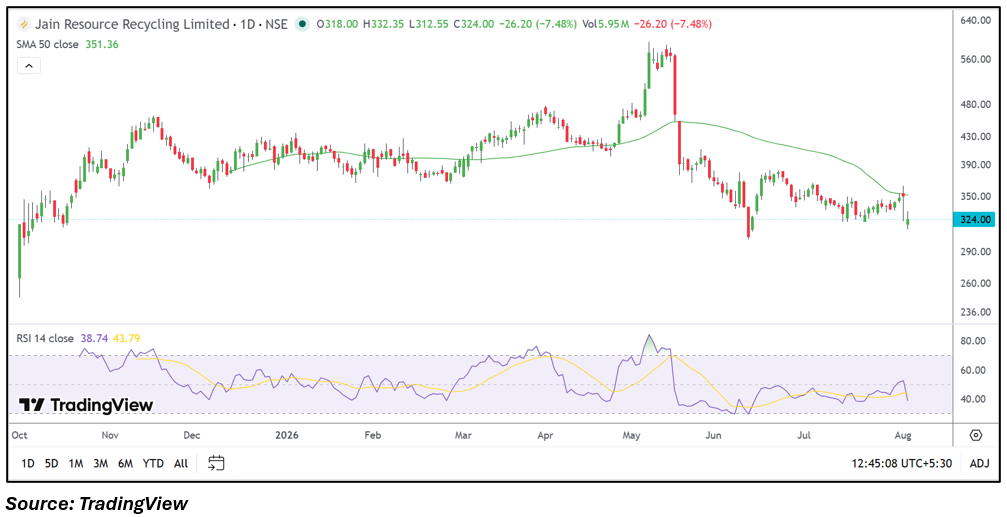The image size is (1007, 517).
Task: Select the RSI 14 close indicator legend
Action: pyautogui.click(x=46, y=338)
